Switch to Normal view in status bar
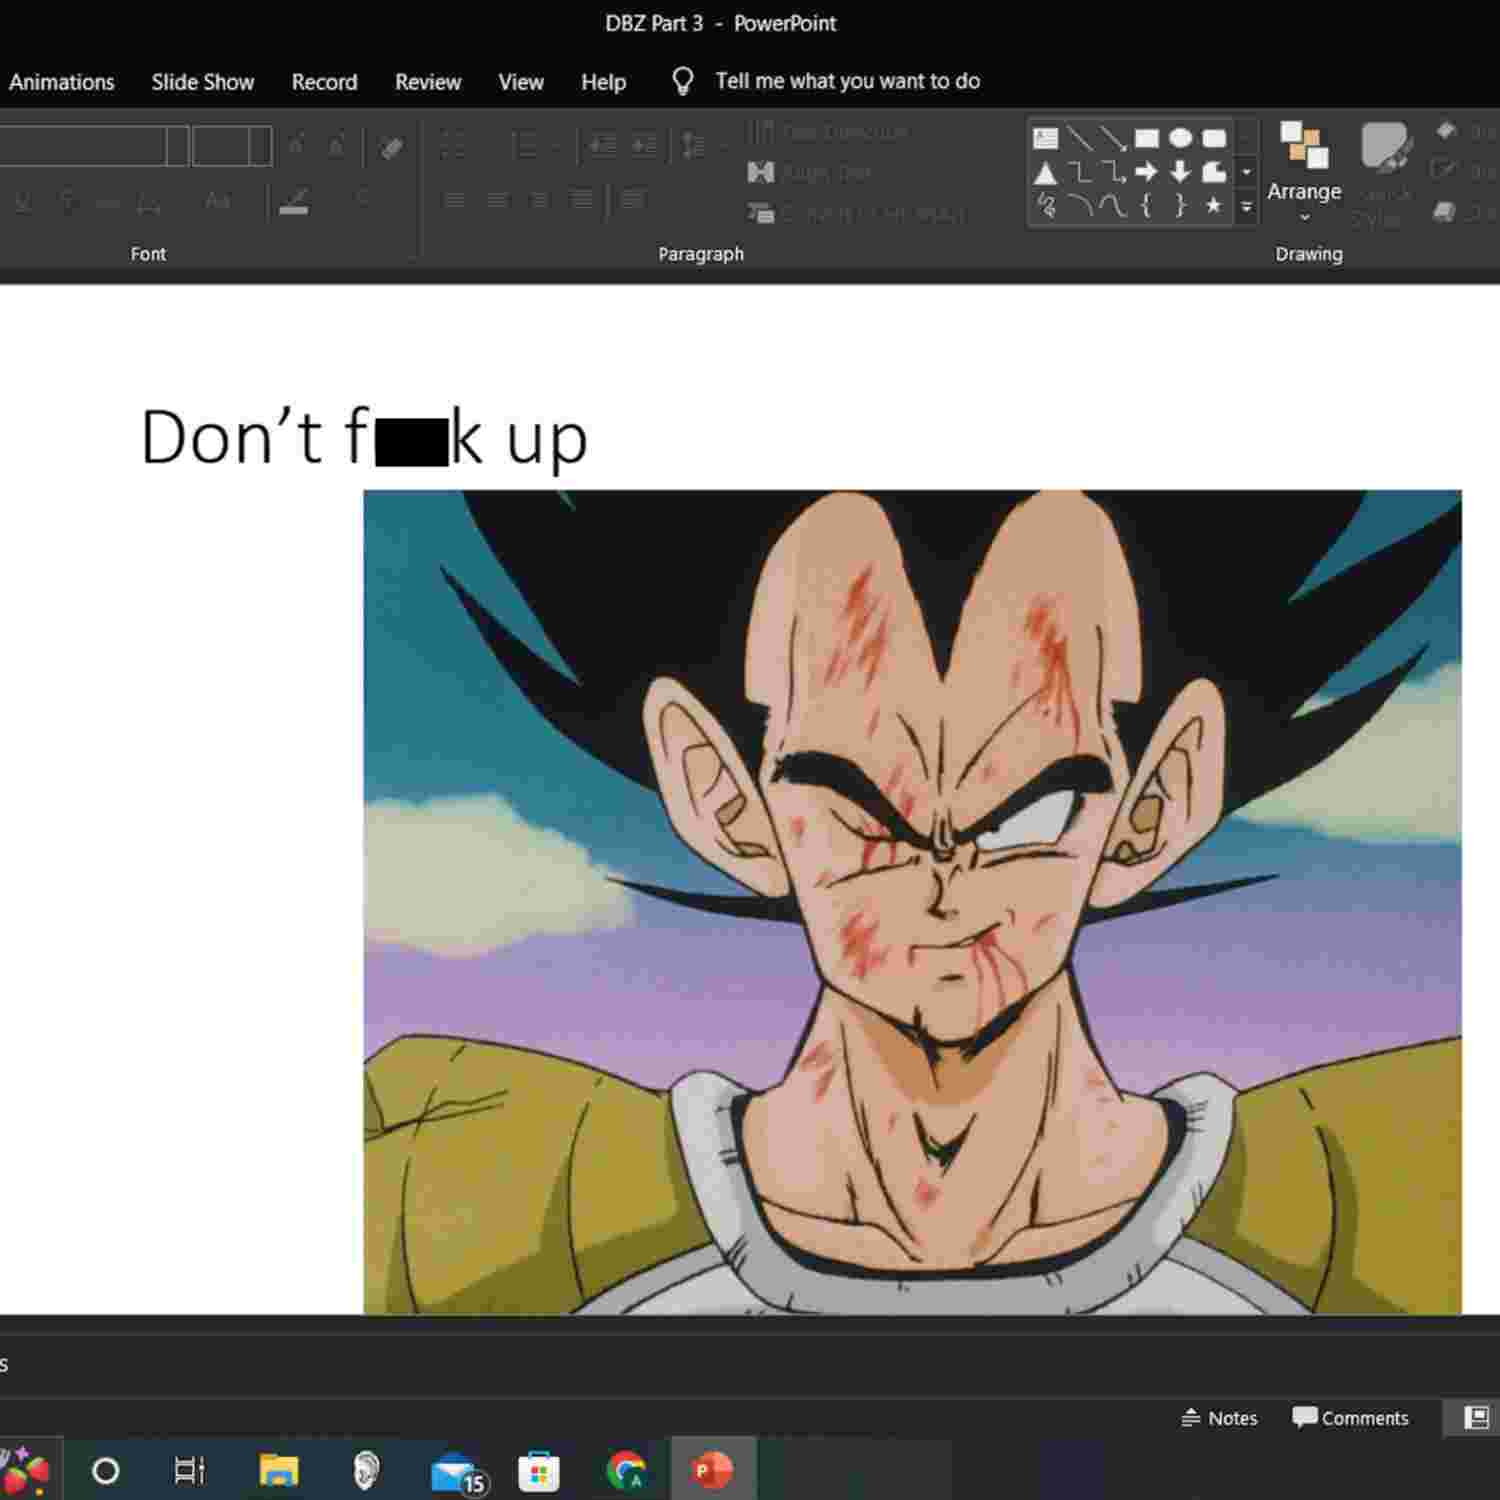The image size is (1500, 1500). coord(1476,1418)
